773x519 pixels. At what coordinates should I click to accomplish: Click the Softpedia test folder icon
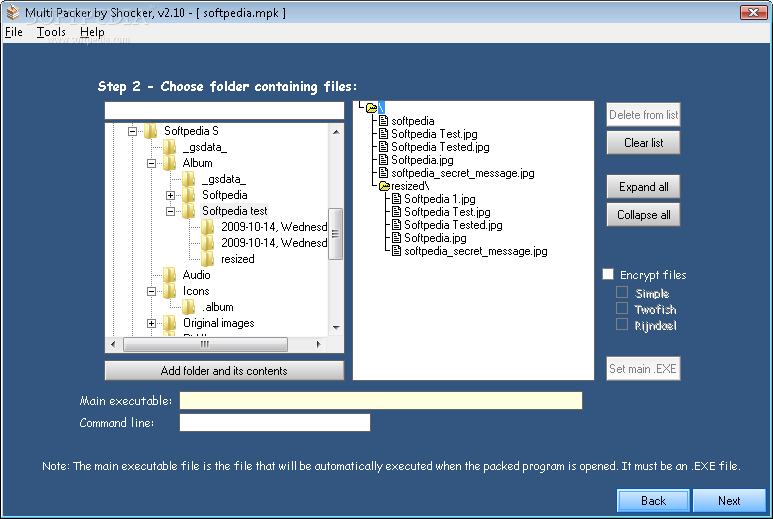(189, 211)
